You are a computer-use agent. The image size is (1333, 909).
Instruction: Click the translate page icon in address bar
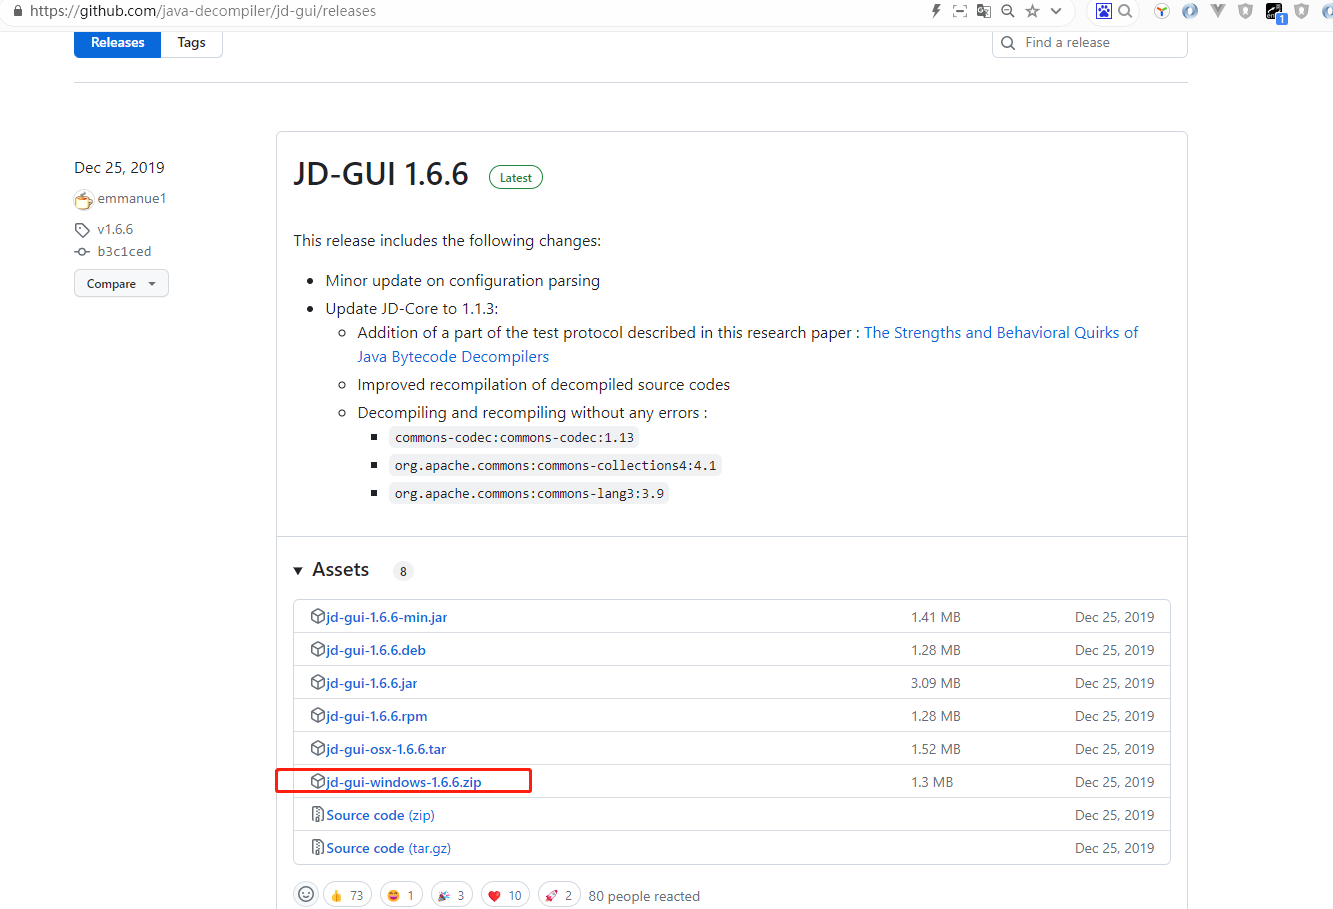pos(984,11)
